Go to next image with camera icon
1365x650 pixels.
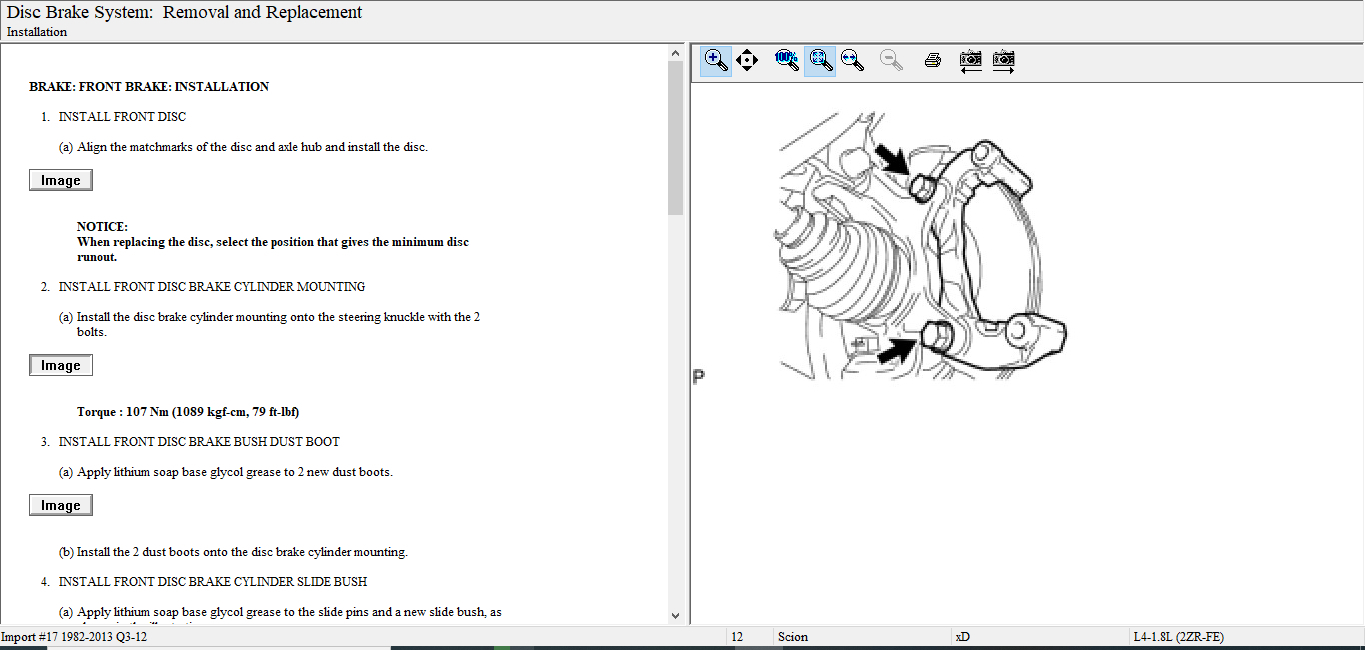[x=1004, y=60]
